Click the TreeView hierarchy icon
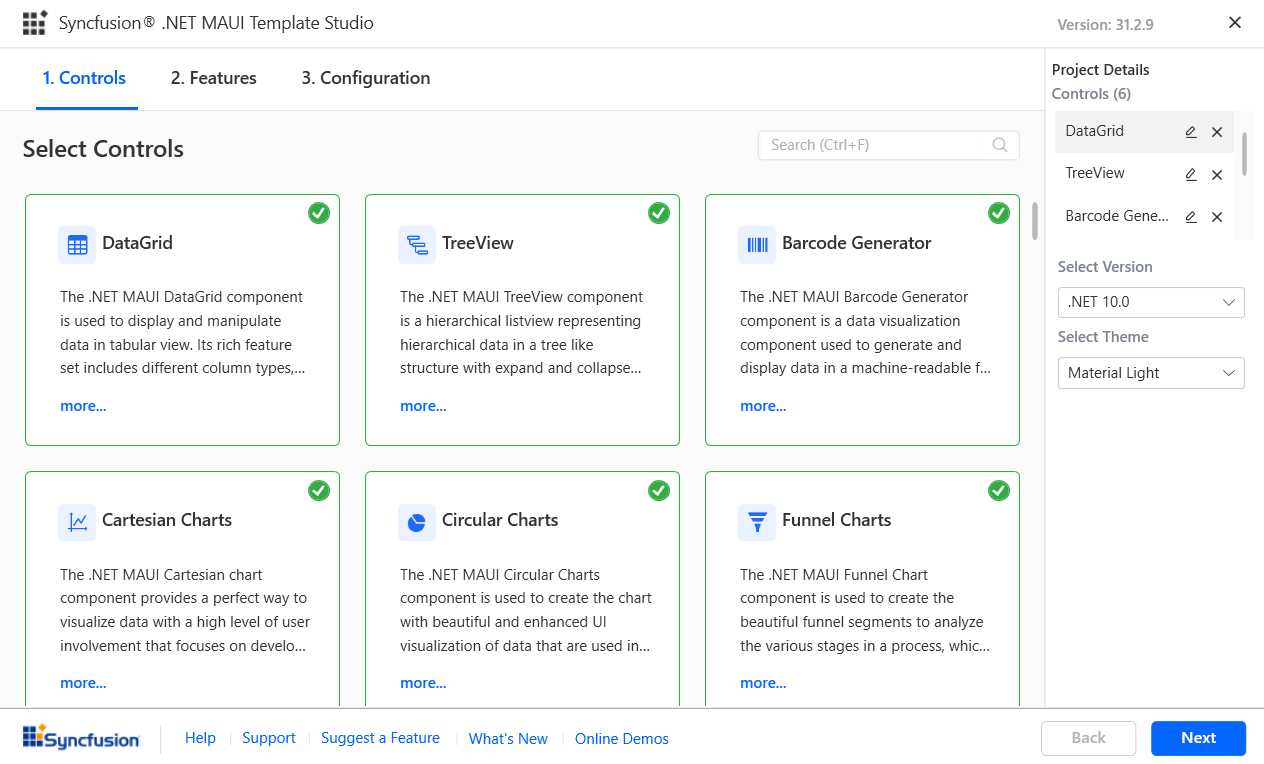This screenshot has width=1264, height=764. point(417,244)
